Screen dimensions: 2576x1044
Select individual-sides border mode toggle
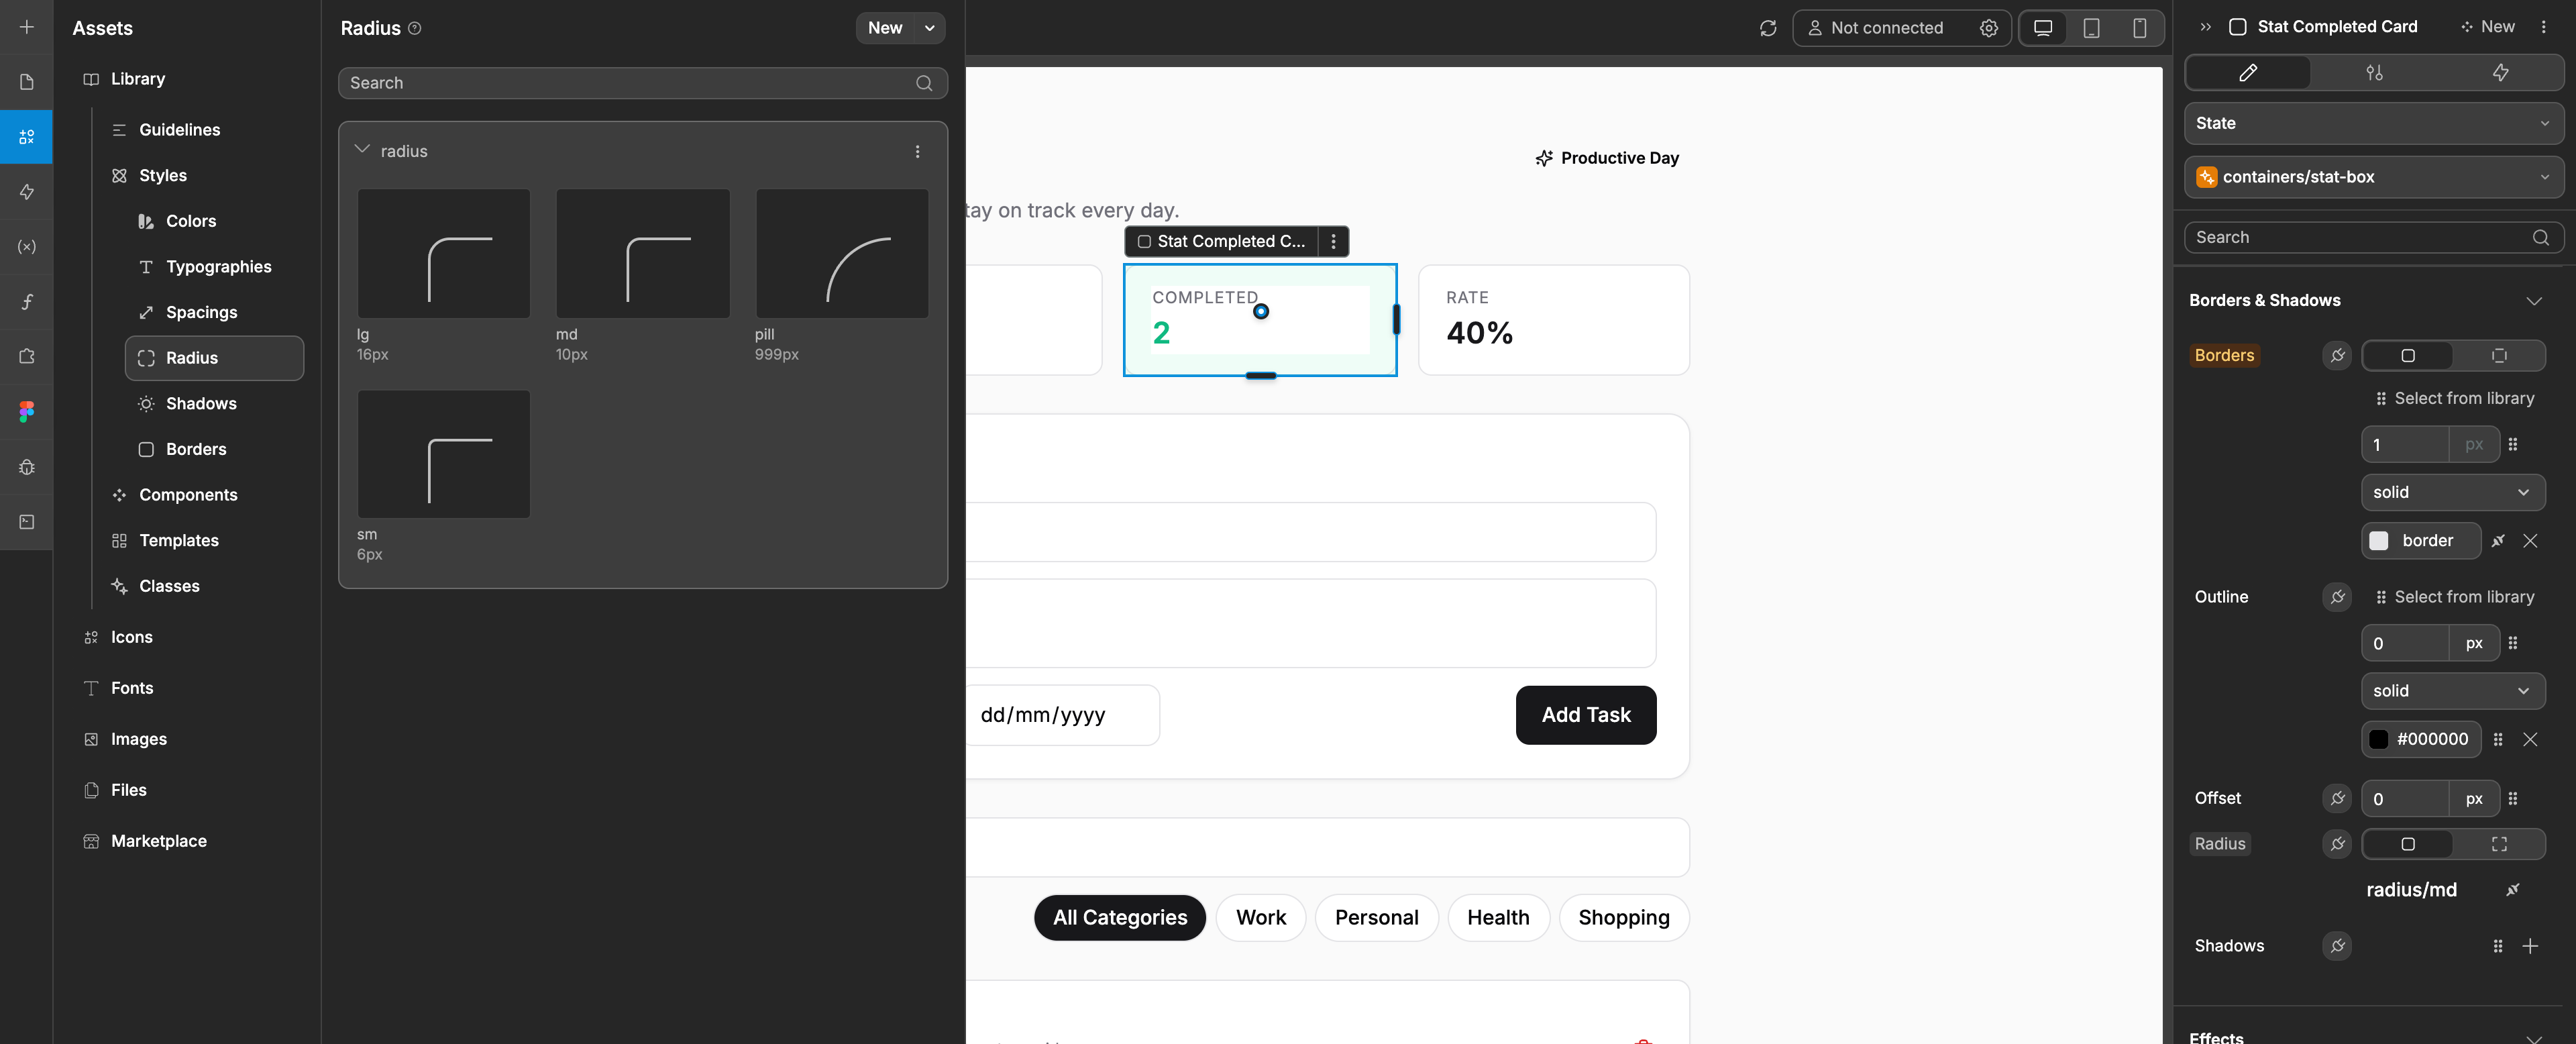(2499, 355)
